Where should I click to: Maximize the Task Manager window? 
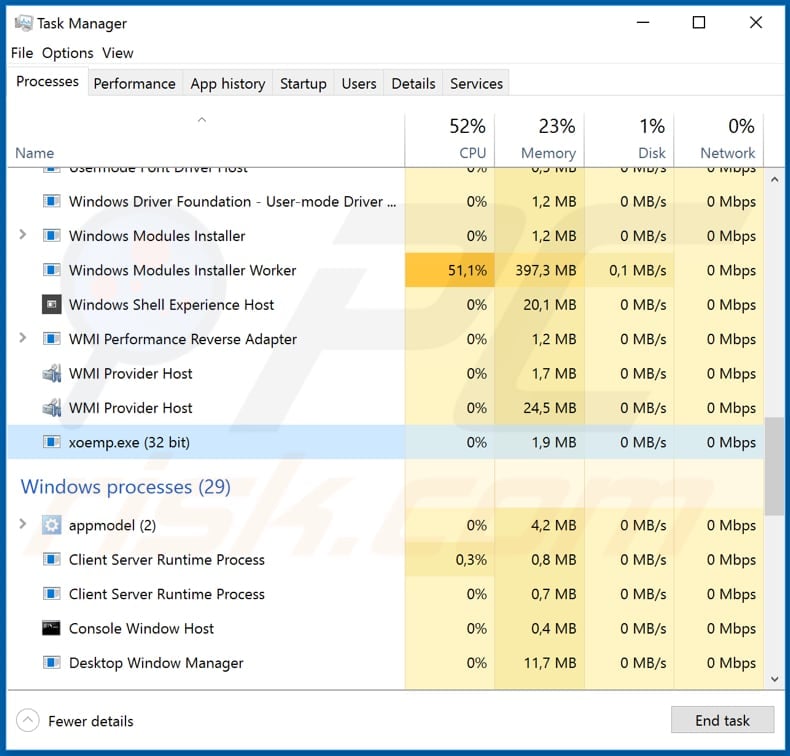tap(699, 22)
